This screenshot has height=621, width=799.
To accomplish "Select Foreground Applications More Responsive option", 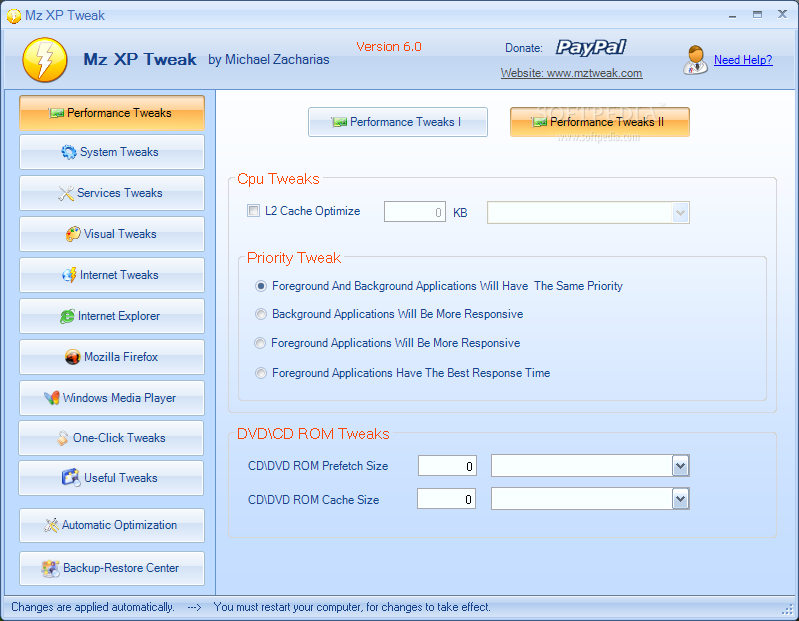I will click(x=260, y=343).
